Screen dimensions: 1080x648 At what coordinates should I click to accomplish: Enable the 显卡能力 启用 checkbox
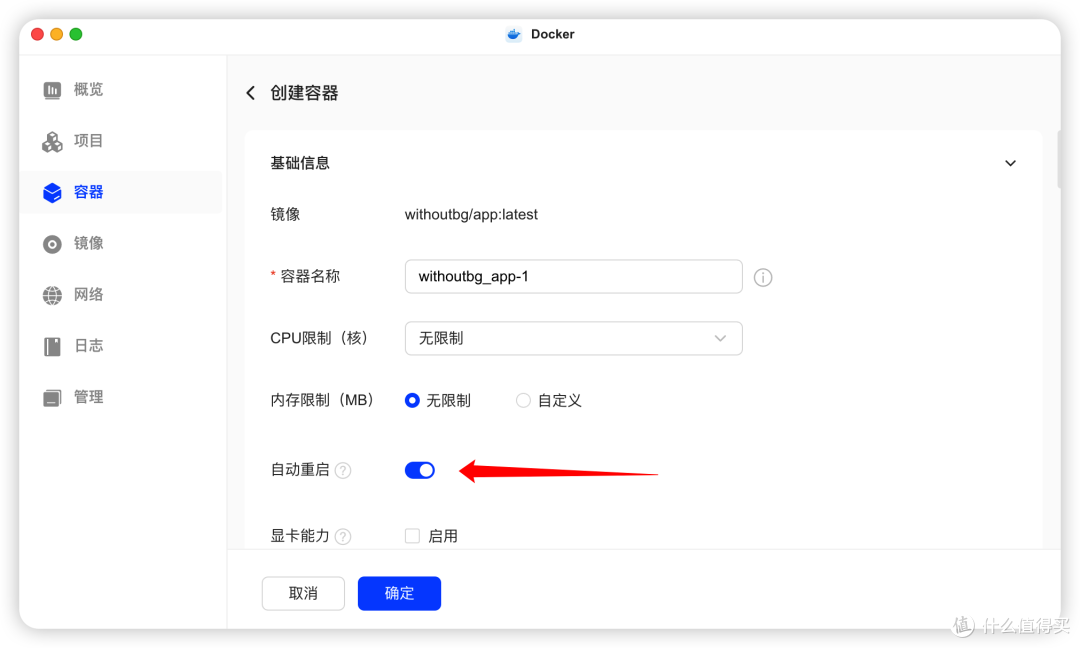[412, 536]
